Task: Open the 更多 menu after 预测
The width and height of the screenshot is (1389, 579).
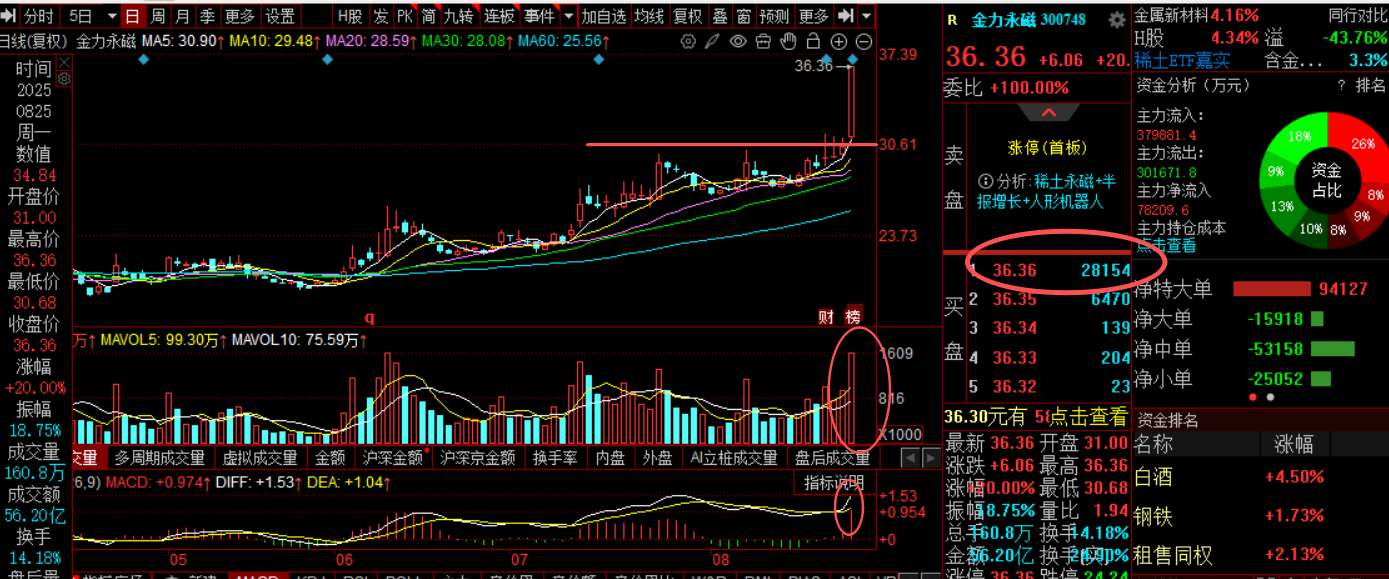Action: tap(813, 16)
